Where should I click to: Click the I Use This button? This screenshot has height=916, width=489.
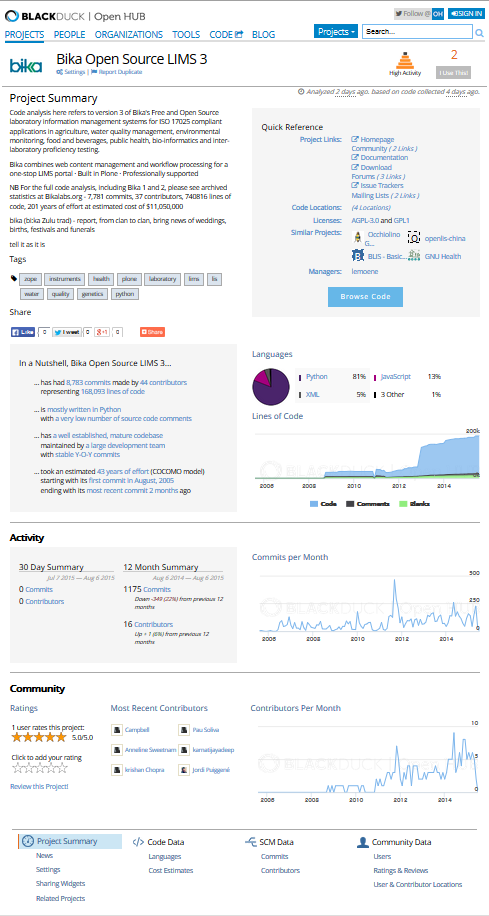[x=454, y=73]
